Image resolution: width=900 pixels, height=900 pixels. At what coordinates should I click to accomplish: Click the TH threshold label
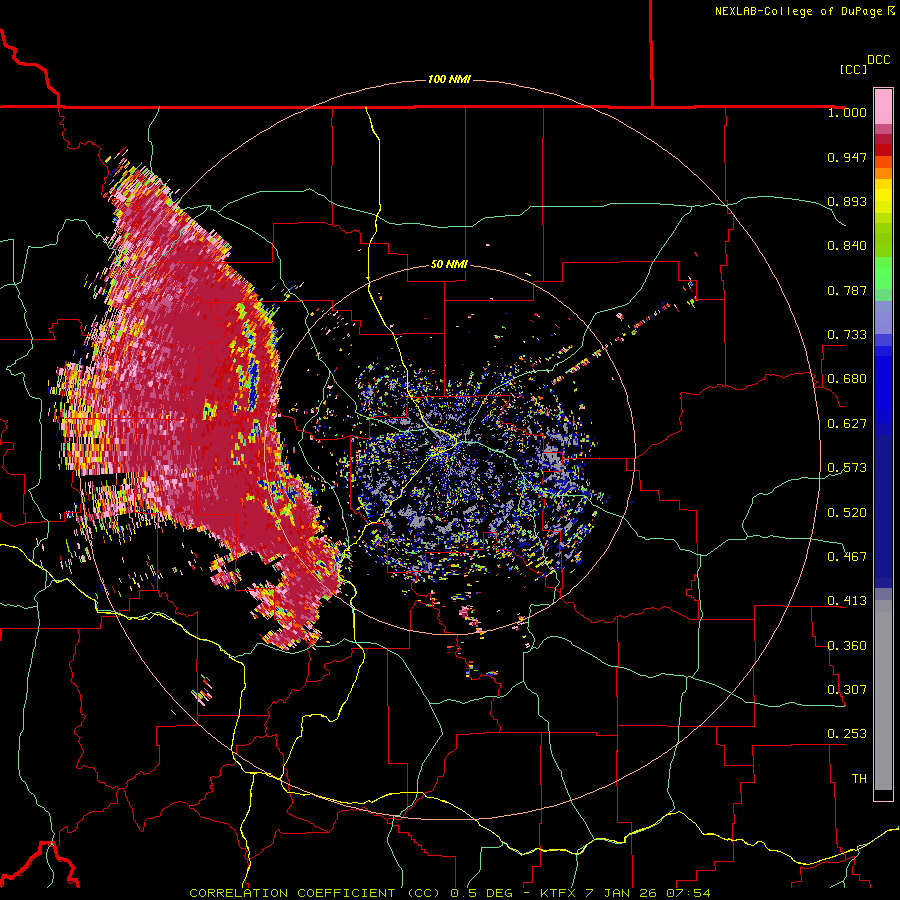click(859, 779)
